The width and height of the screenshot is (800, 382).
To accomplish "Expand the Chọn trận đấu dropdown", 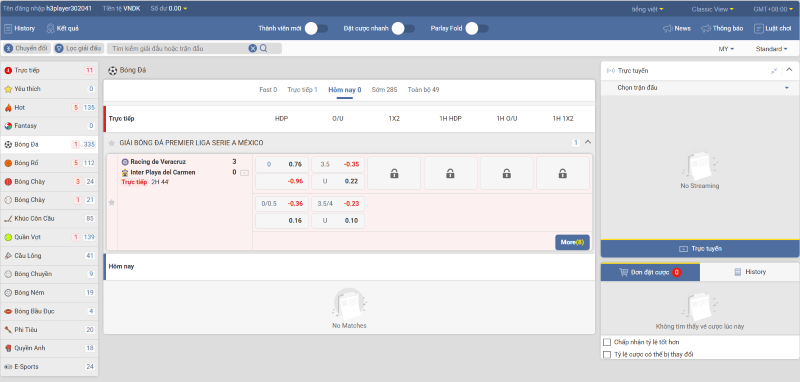I will coord(700,88).
